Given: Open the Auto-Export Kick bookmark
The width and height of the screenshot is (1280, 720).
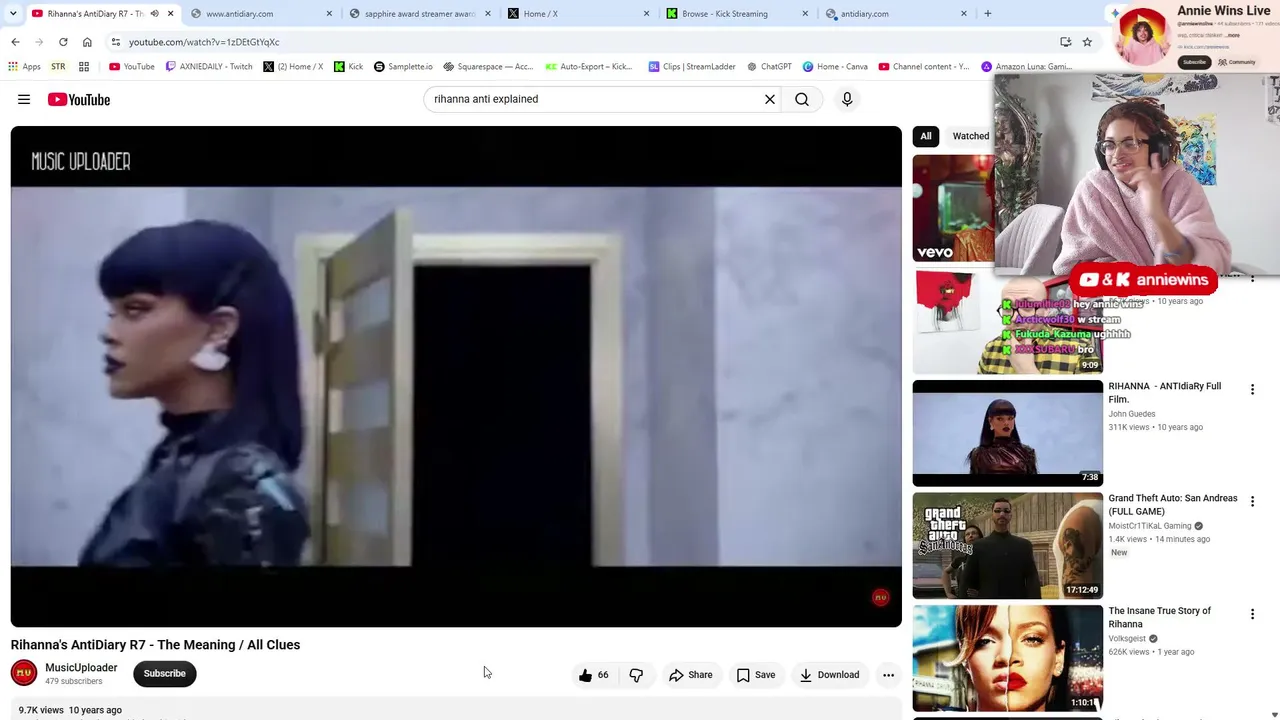Looking at the screenshot, I should pos(589,67).
